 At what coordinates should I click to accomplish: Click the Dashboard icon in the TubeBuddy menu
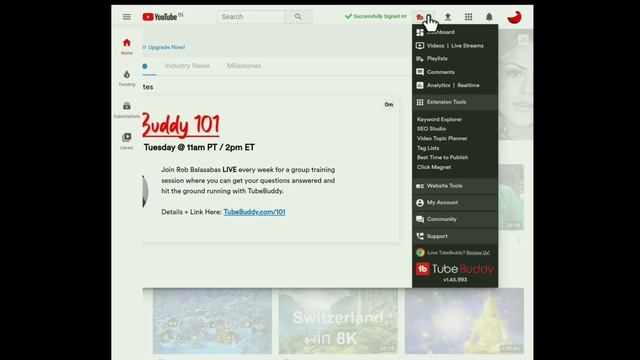tap(420, 32)
